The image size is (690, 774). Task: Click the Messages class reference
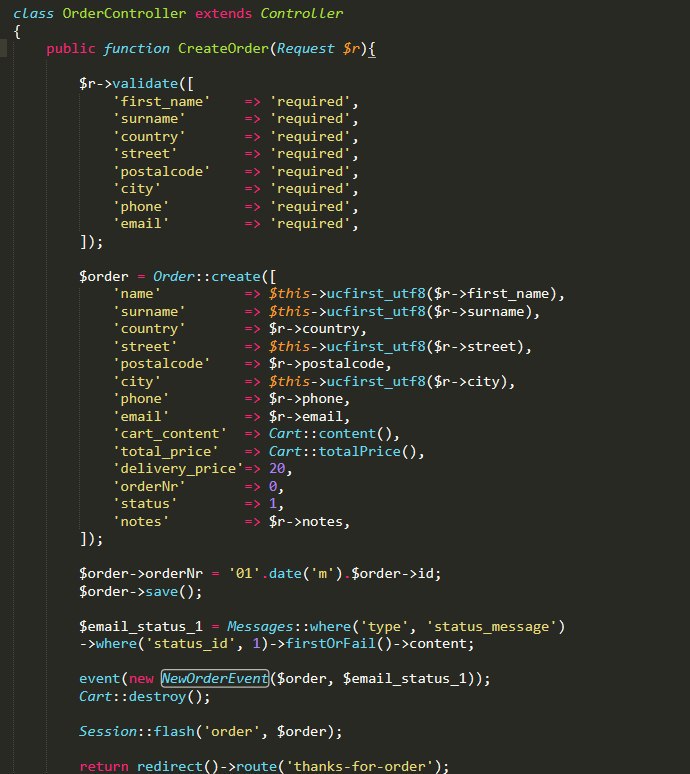click(260, 626)
